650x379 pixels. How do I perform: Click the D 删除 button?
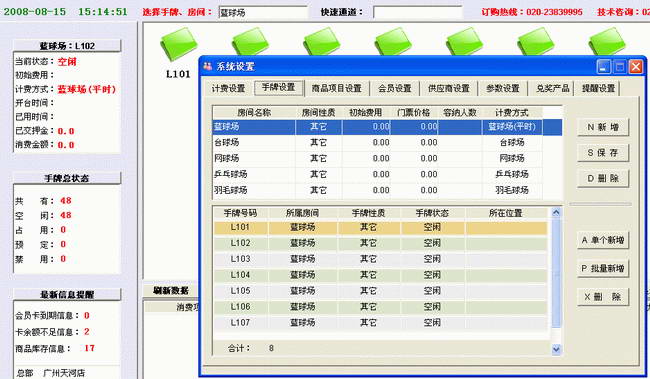(x=603, y=178)
